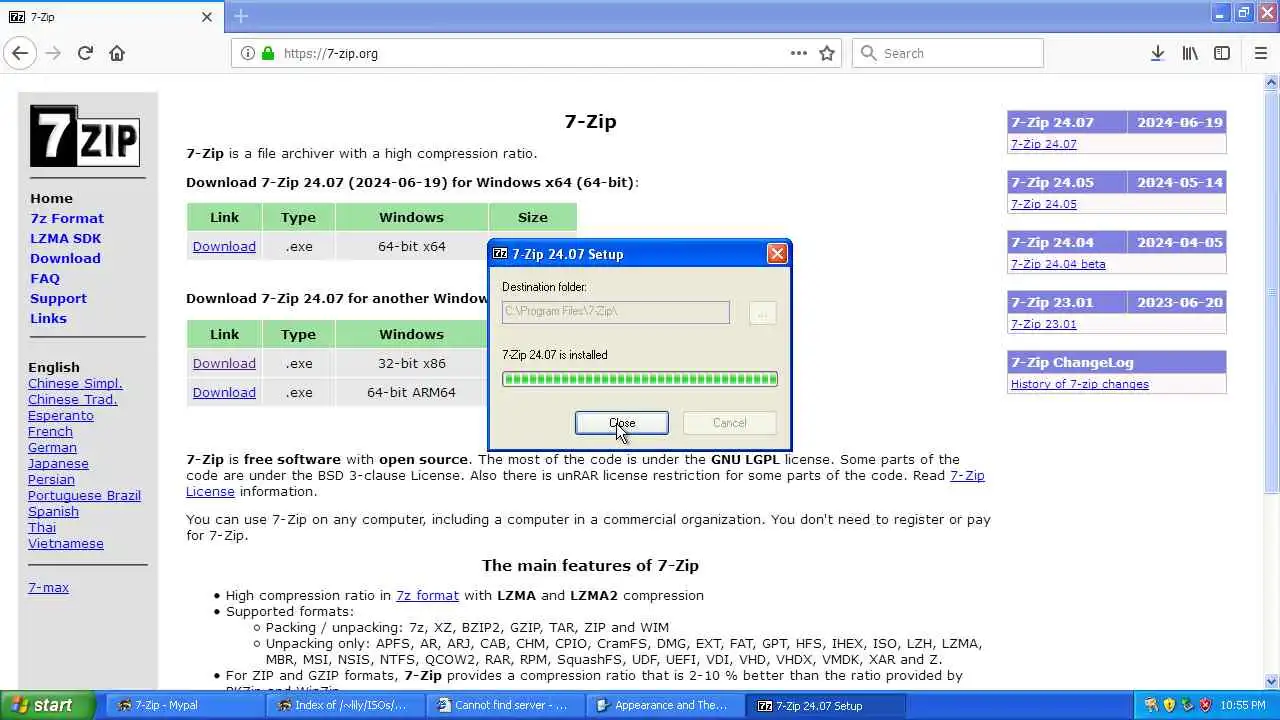1280x720 pixels.
Task: Click the Windows Start button
Action: tap(47, 705)
